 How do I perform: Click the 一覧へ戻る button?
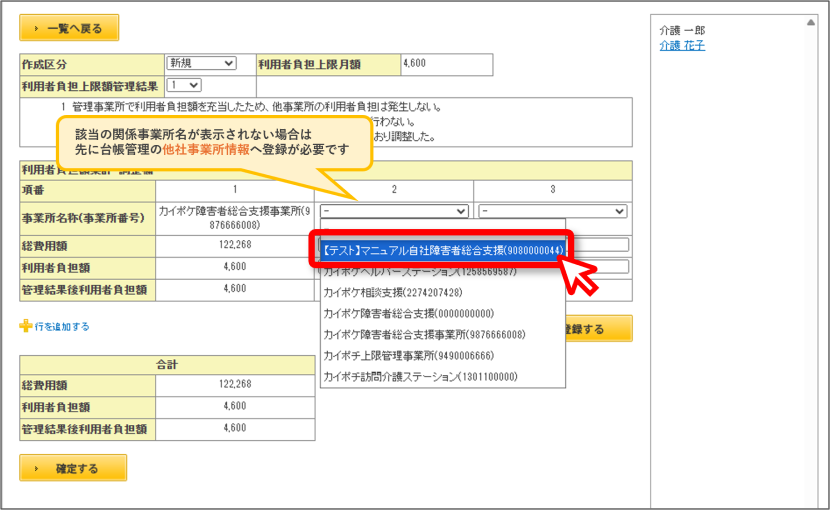coord(69,28)
